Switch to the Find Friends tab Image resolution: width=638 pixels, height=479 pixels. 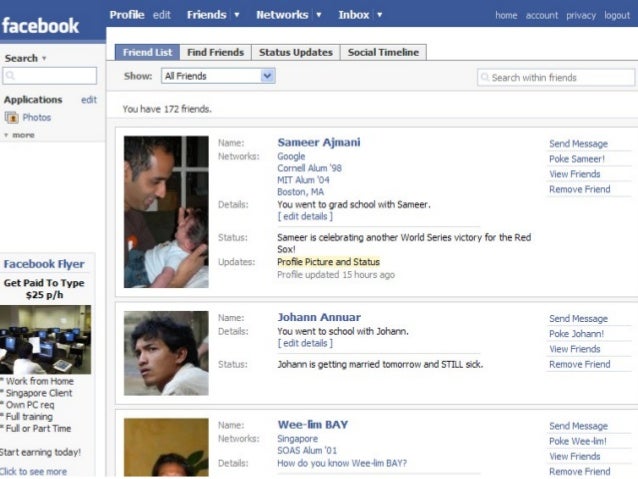click(x=215, y=52)
